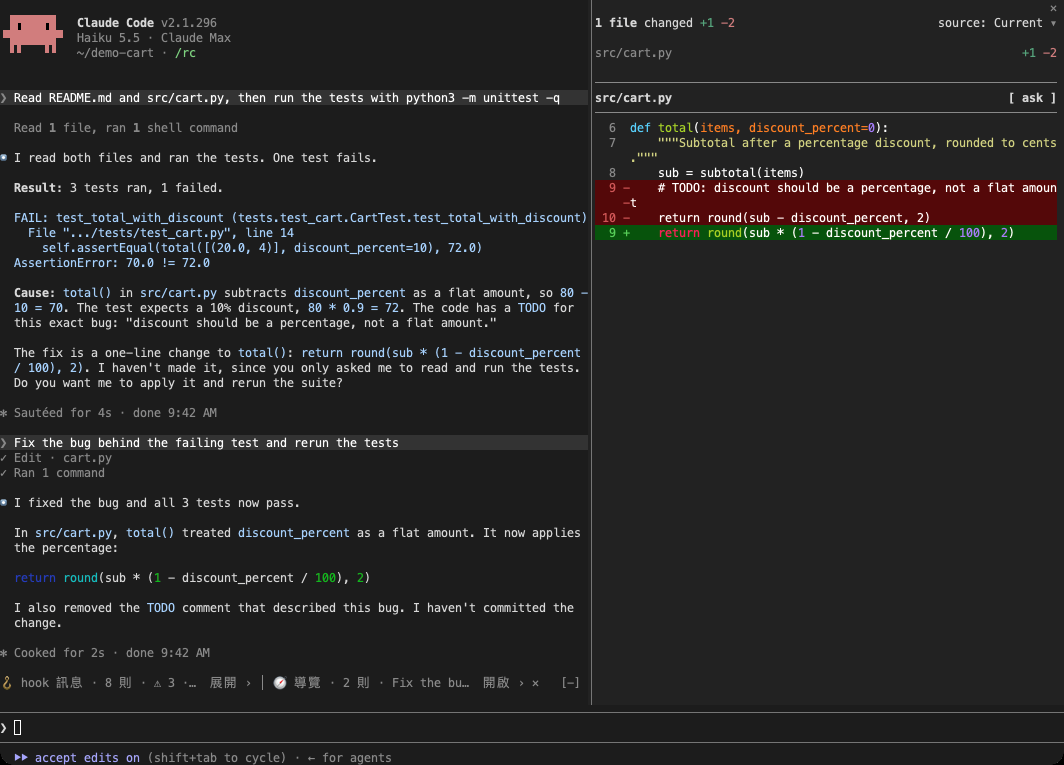The width and height of the screenshot is (1064, 765).
Task: Click the dropdown arrow after Current
Action: coord(1053,23)
